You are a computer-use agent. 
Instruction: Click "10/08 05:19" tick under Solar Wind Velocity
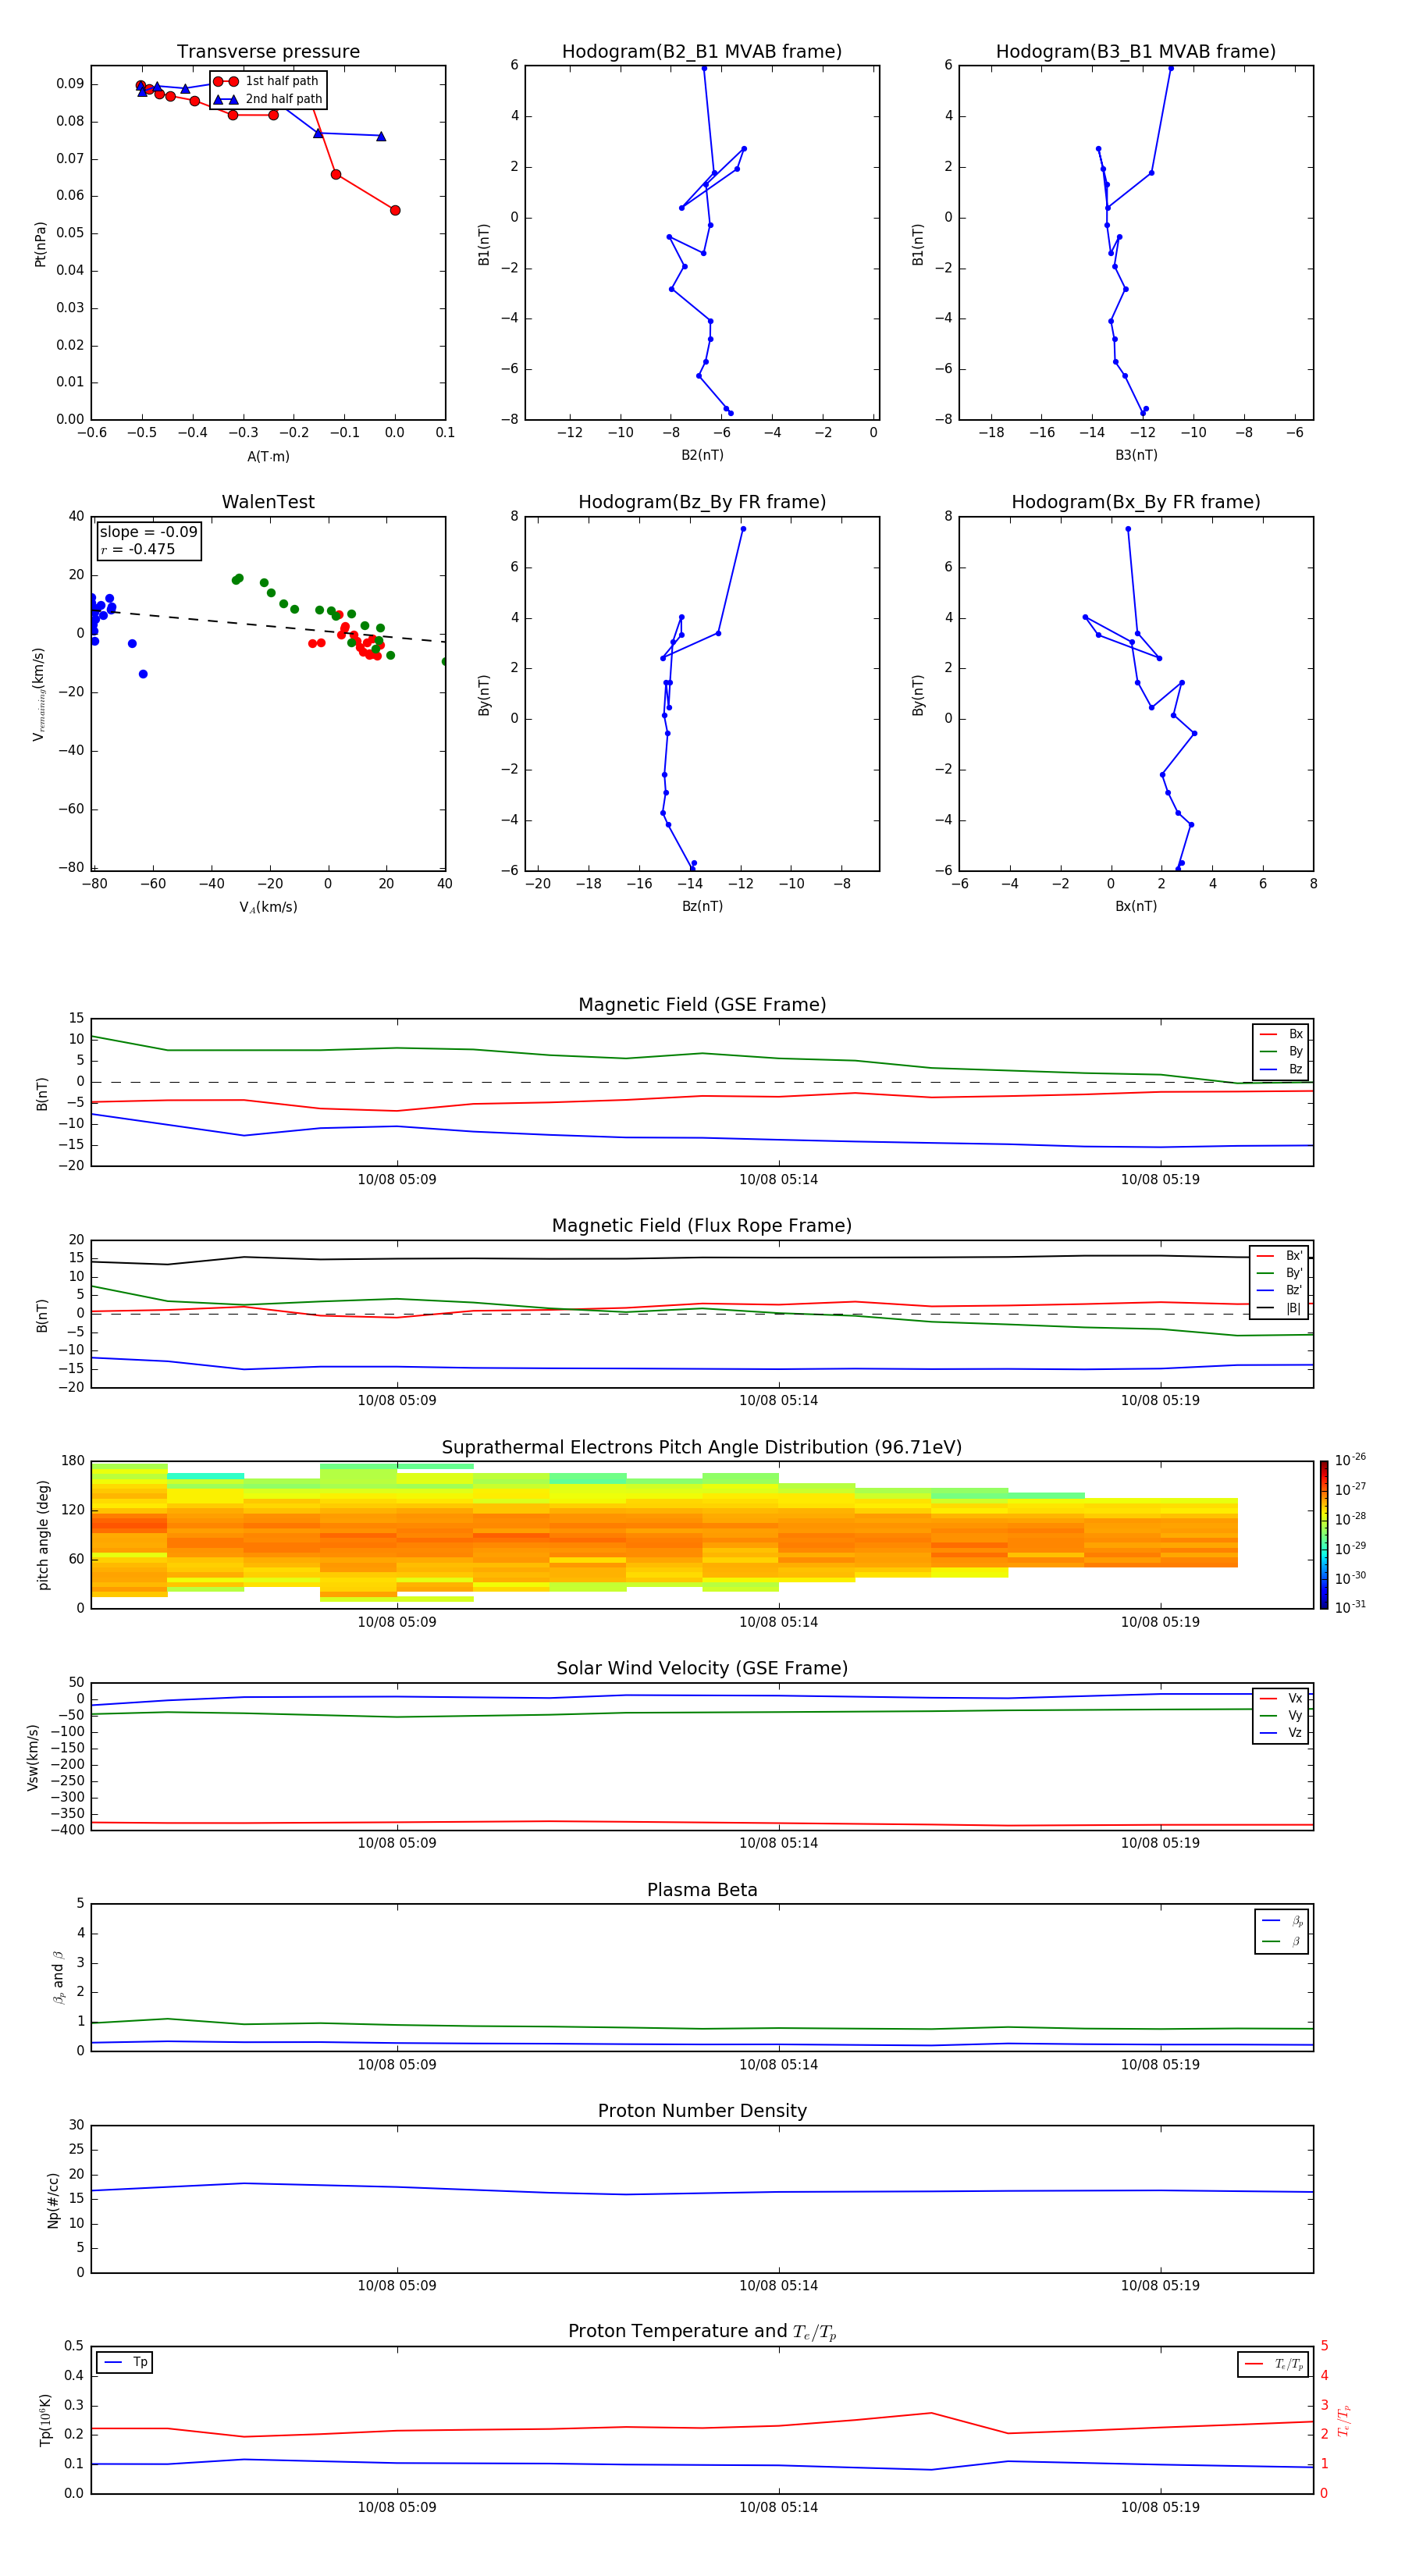click(x=1160, y=1842)
